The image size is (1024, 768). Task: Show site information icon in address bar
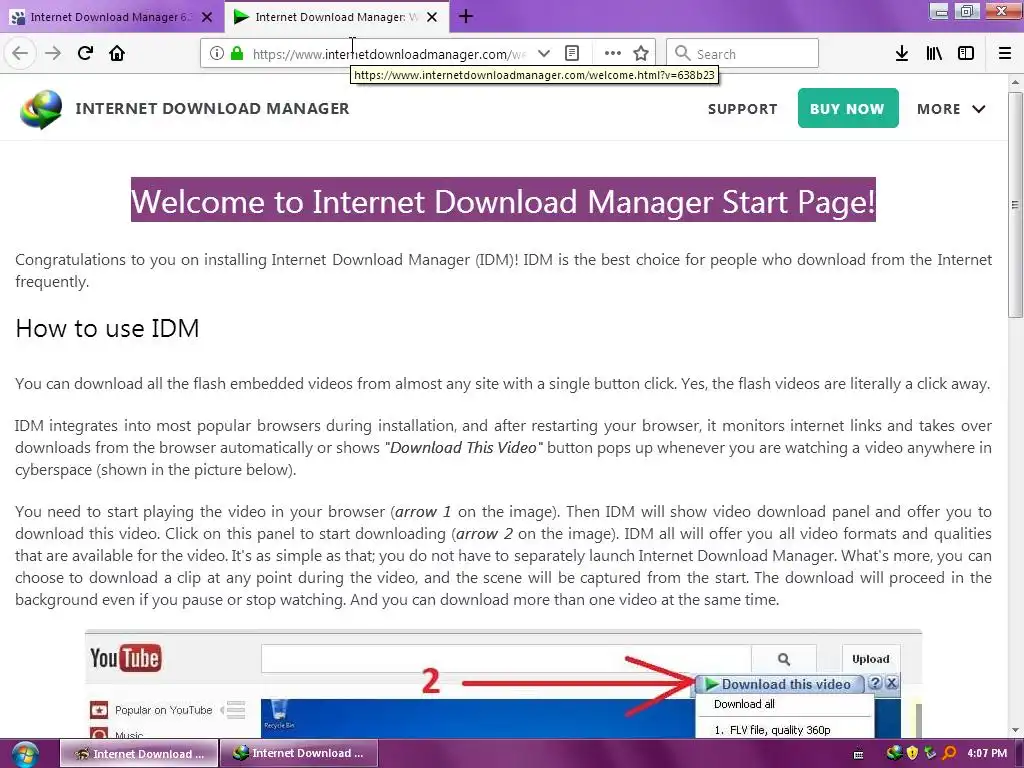(x=217, y=54)
